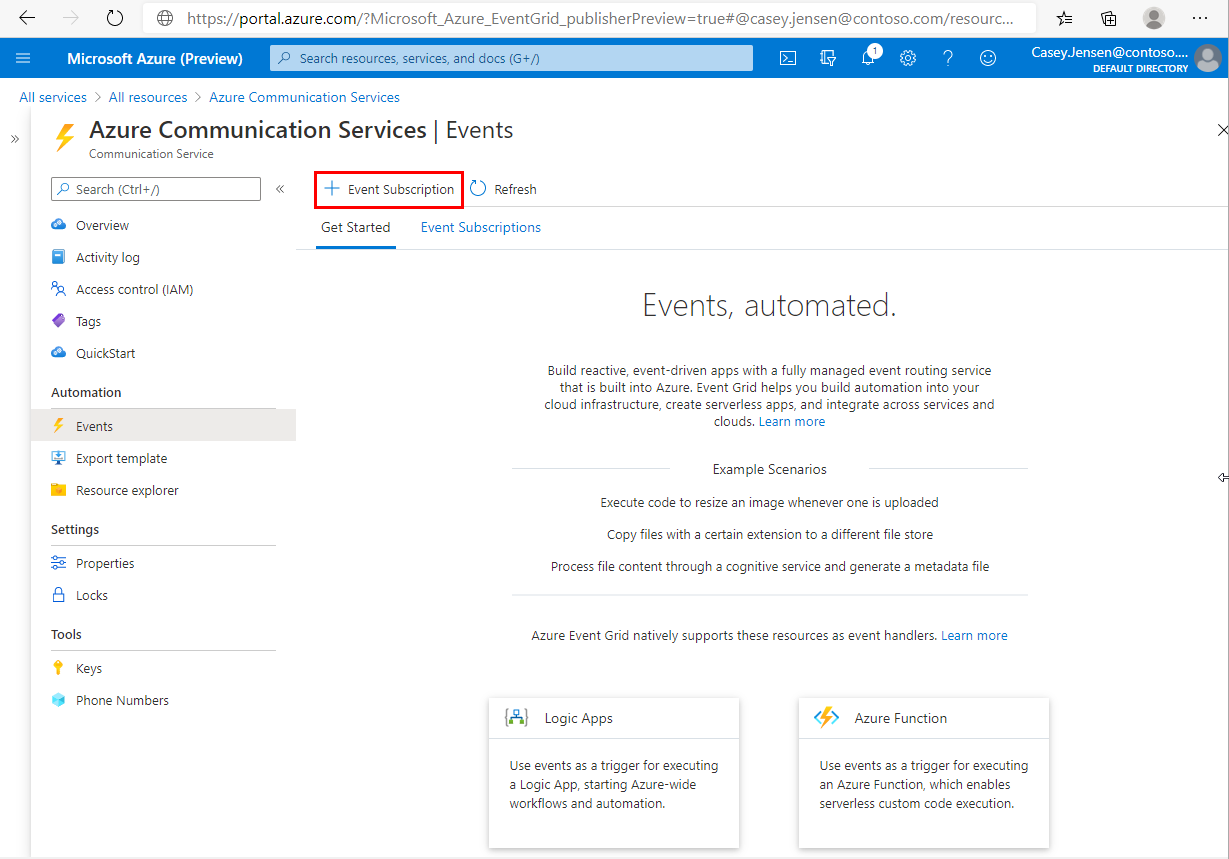Click the Logic Apps handler card icon
The width and height of the screenshot is (1229, 859).
[516, 717]
